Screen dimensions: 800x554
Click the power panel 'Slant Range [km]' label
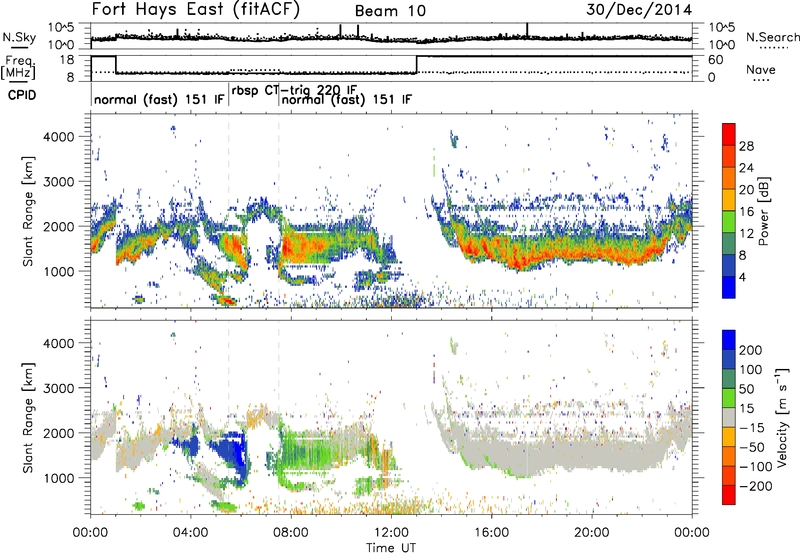pyautogui.click(x=28, y=211)
